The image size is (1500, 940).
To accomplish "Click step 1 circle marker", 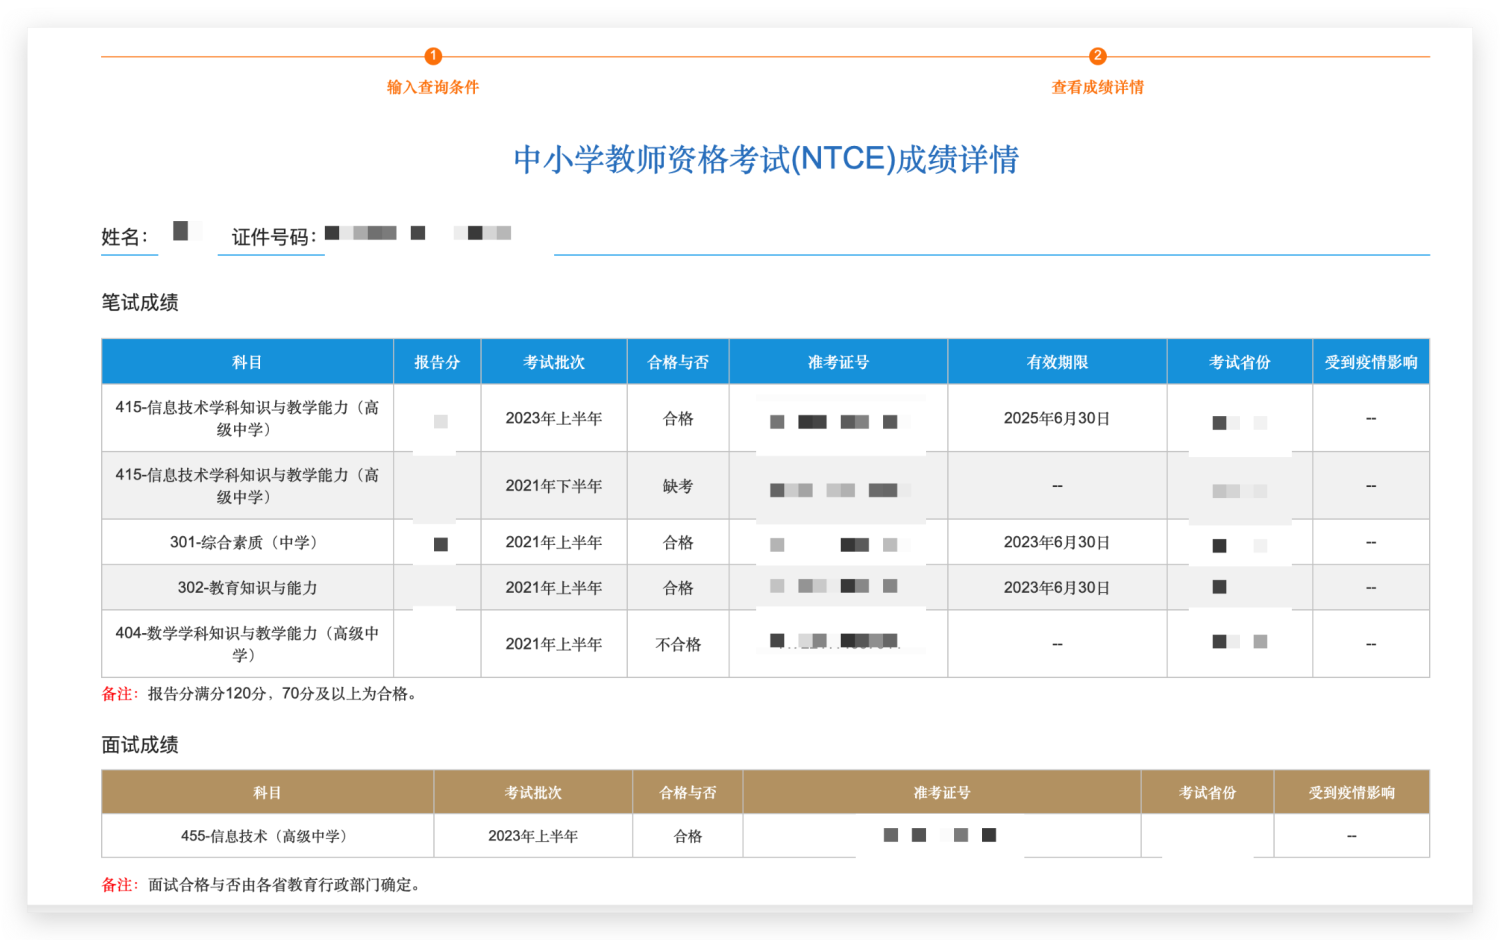I will [x=433, y=56].
